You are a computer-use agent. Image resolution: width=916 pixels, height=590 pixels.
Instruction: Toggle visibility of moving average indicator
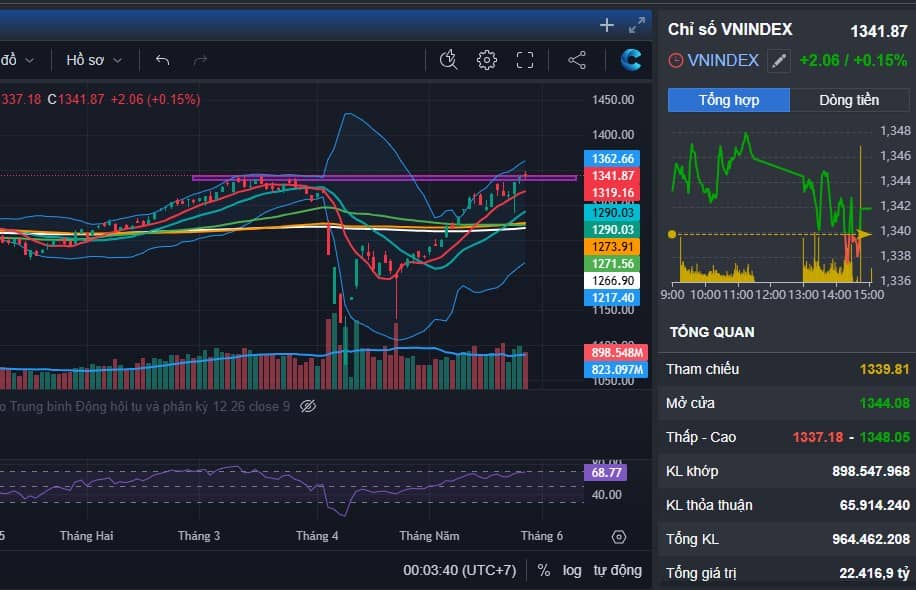coord(308,406)
